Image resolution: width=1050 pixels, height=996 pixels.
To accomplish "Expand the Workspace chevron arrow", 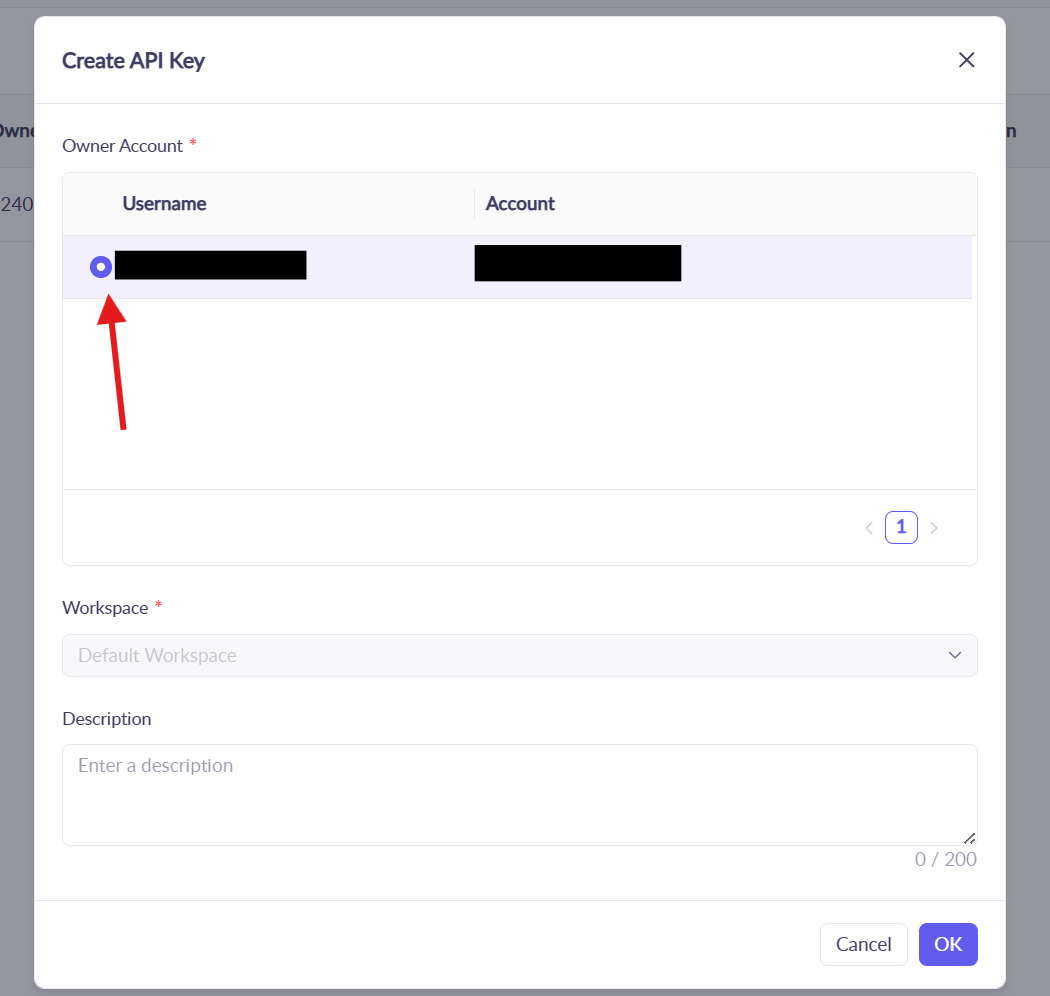I will [954, 656].
